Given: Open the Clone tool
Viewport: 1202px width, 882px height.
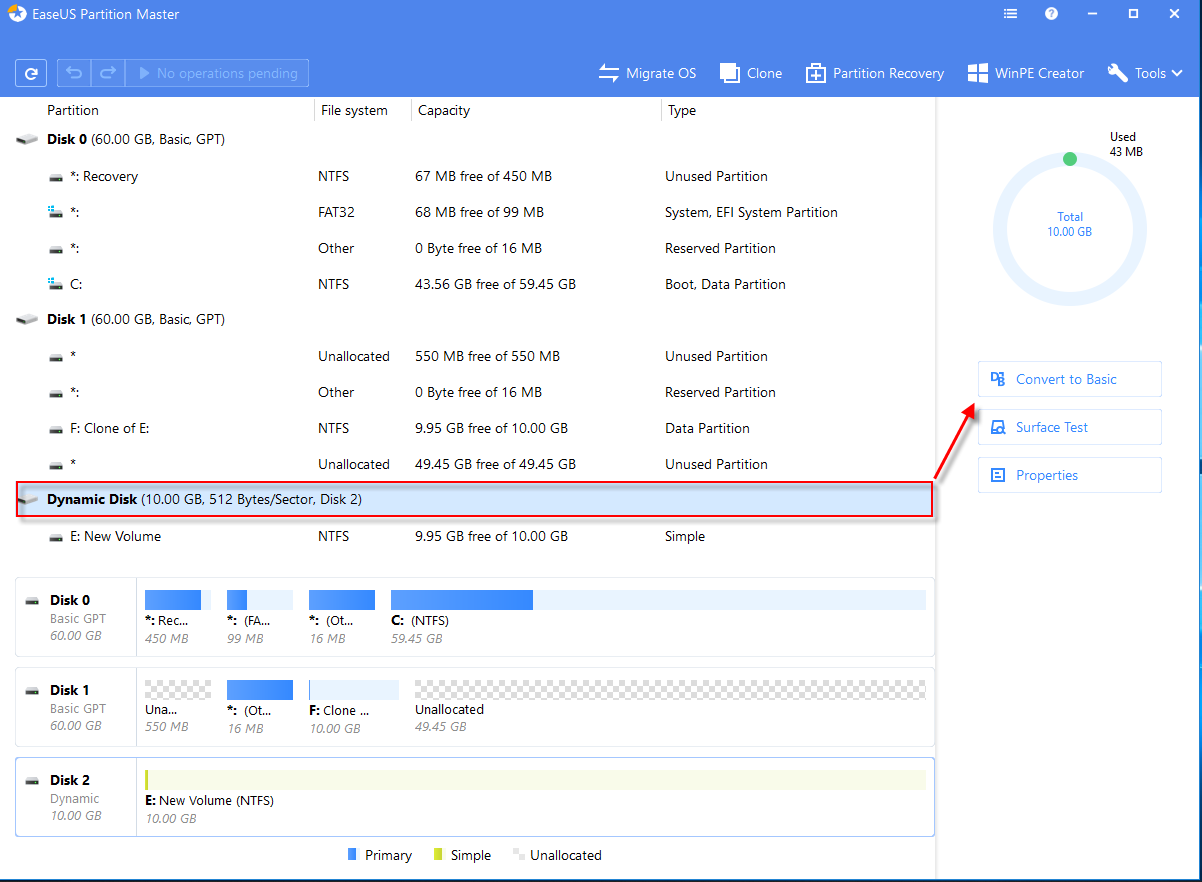Looking at the screenshot, I should tap(751, 73).
